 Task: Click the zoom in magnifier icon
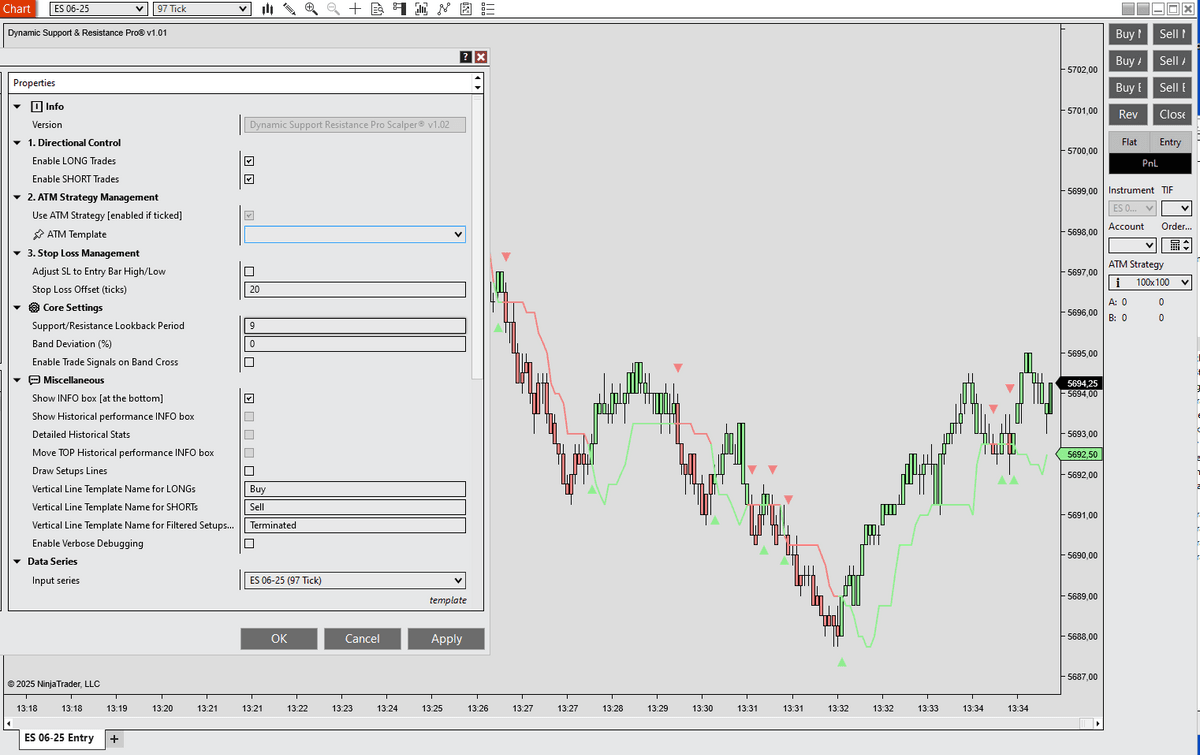pos(311,9)
